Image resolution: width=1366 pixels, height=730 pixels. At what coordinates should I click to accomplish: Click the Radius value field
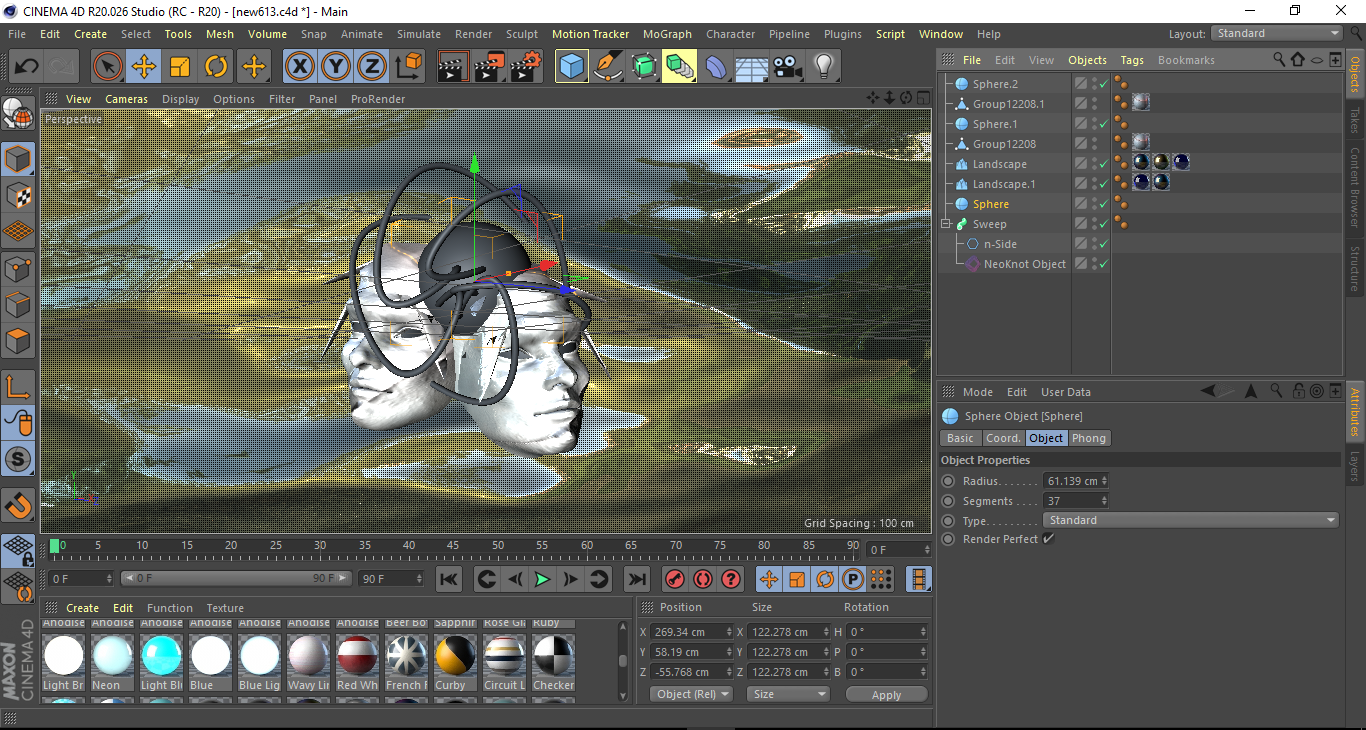(x=1072, y=481)
